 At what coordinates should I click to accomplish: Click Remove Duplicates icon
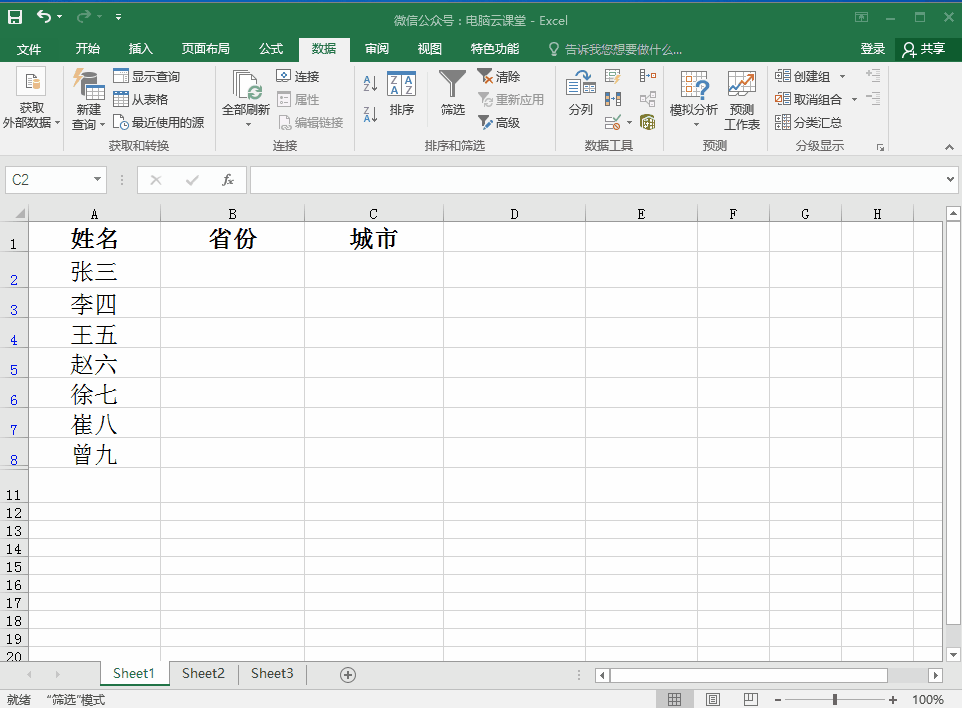click(x=613, y=99)
